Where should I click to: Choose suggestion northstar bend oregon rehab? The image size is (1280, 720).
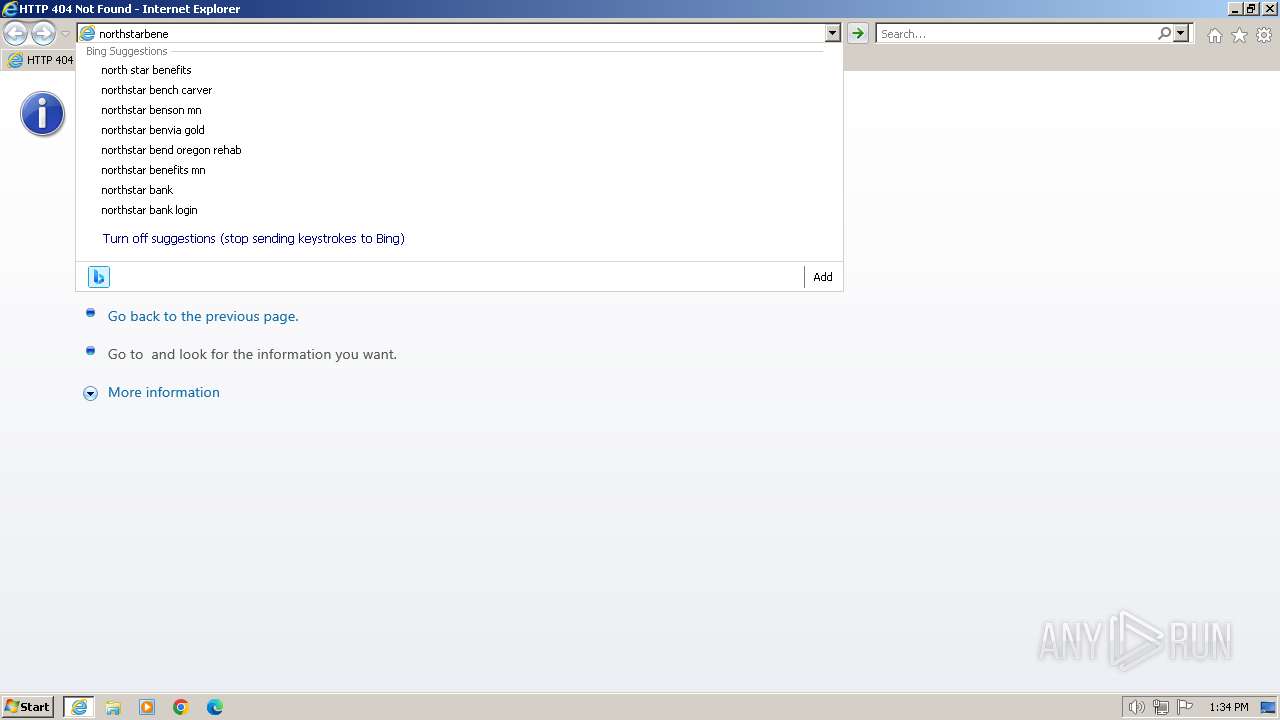click(171, 150)
